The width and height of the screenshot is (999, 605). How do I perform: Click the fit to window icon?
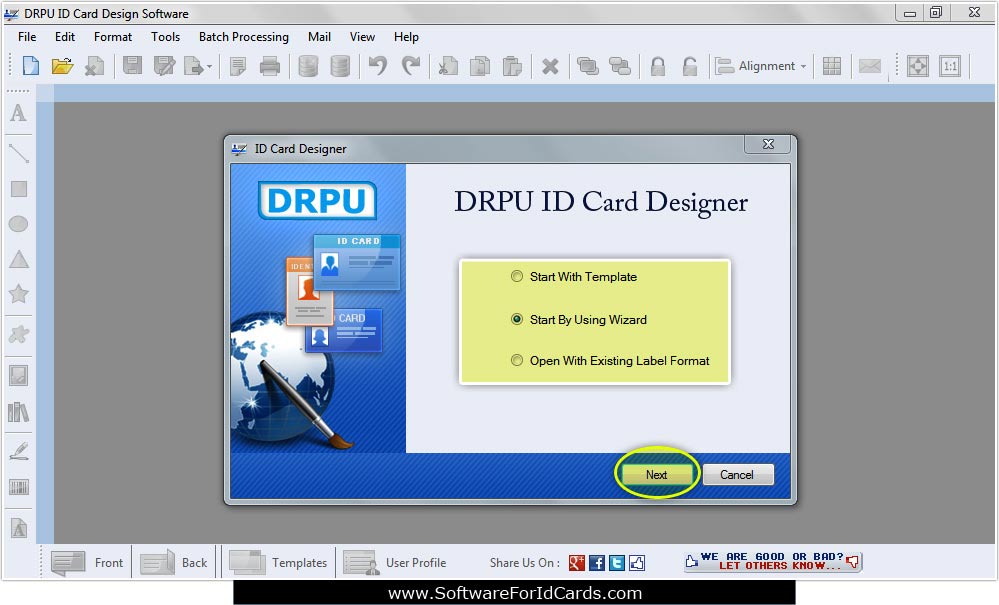917,66
